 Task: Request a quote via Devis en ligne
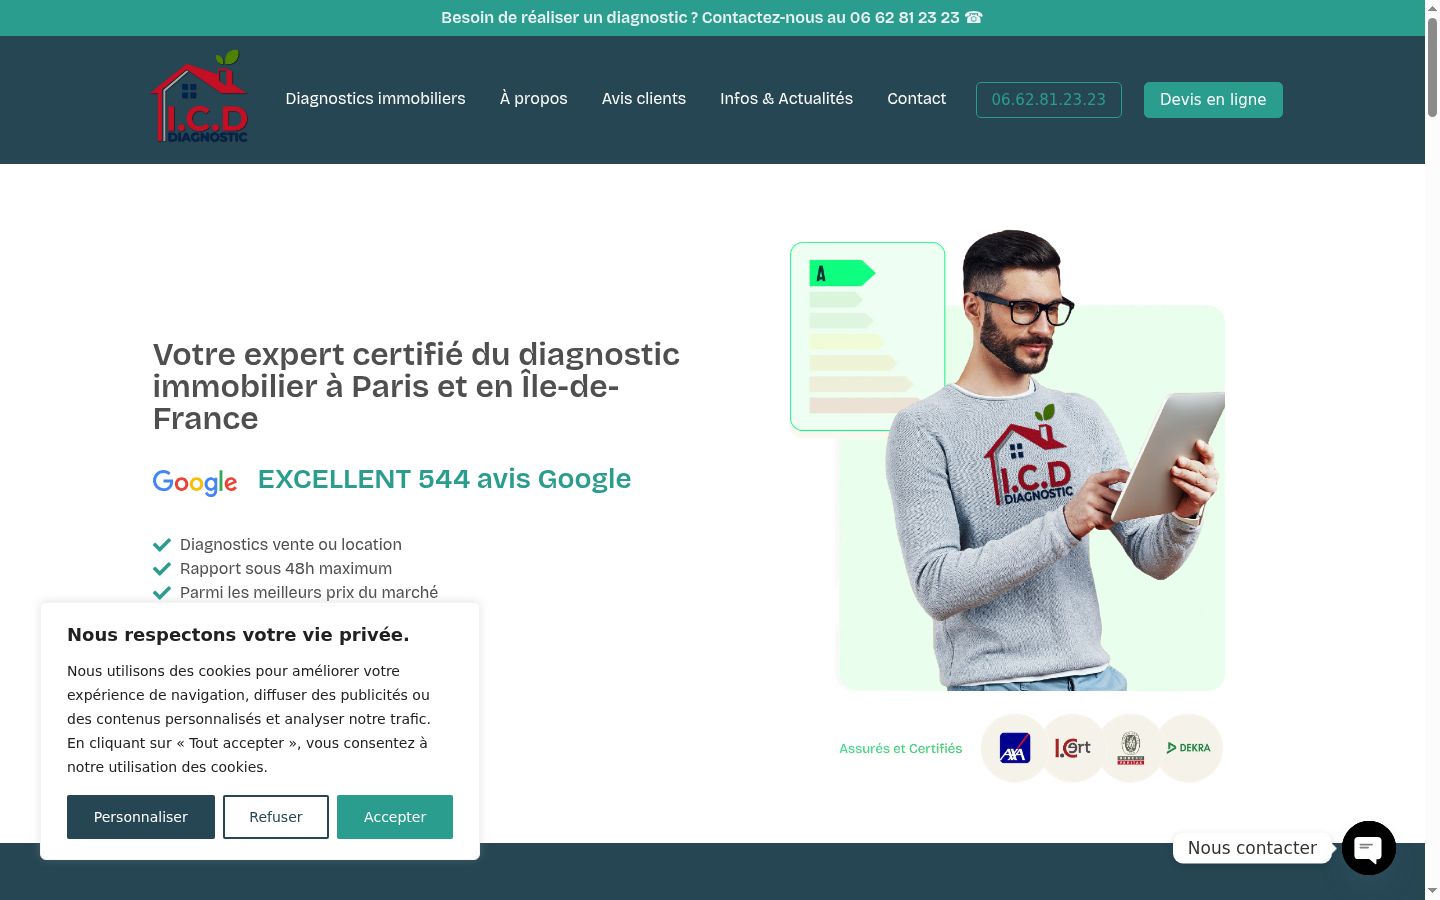tap(1213, 100)
